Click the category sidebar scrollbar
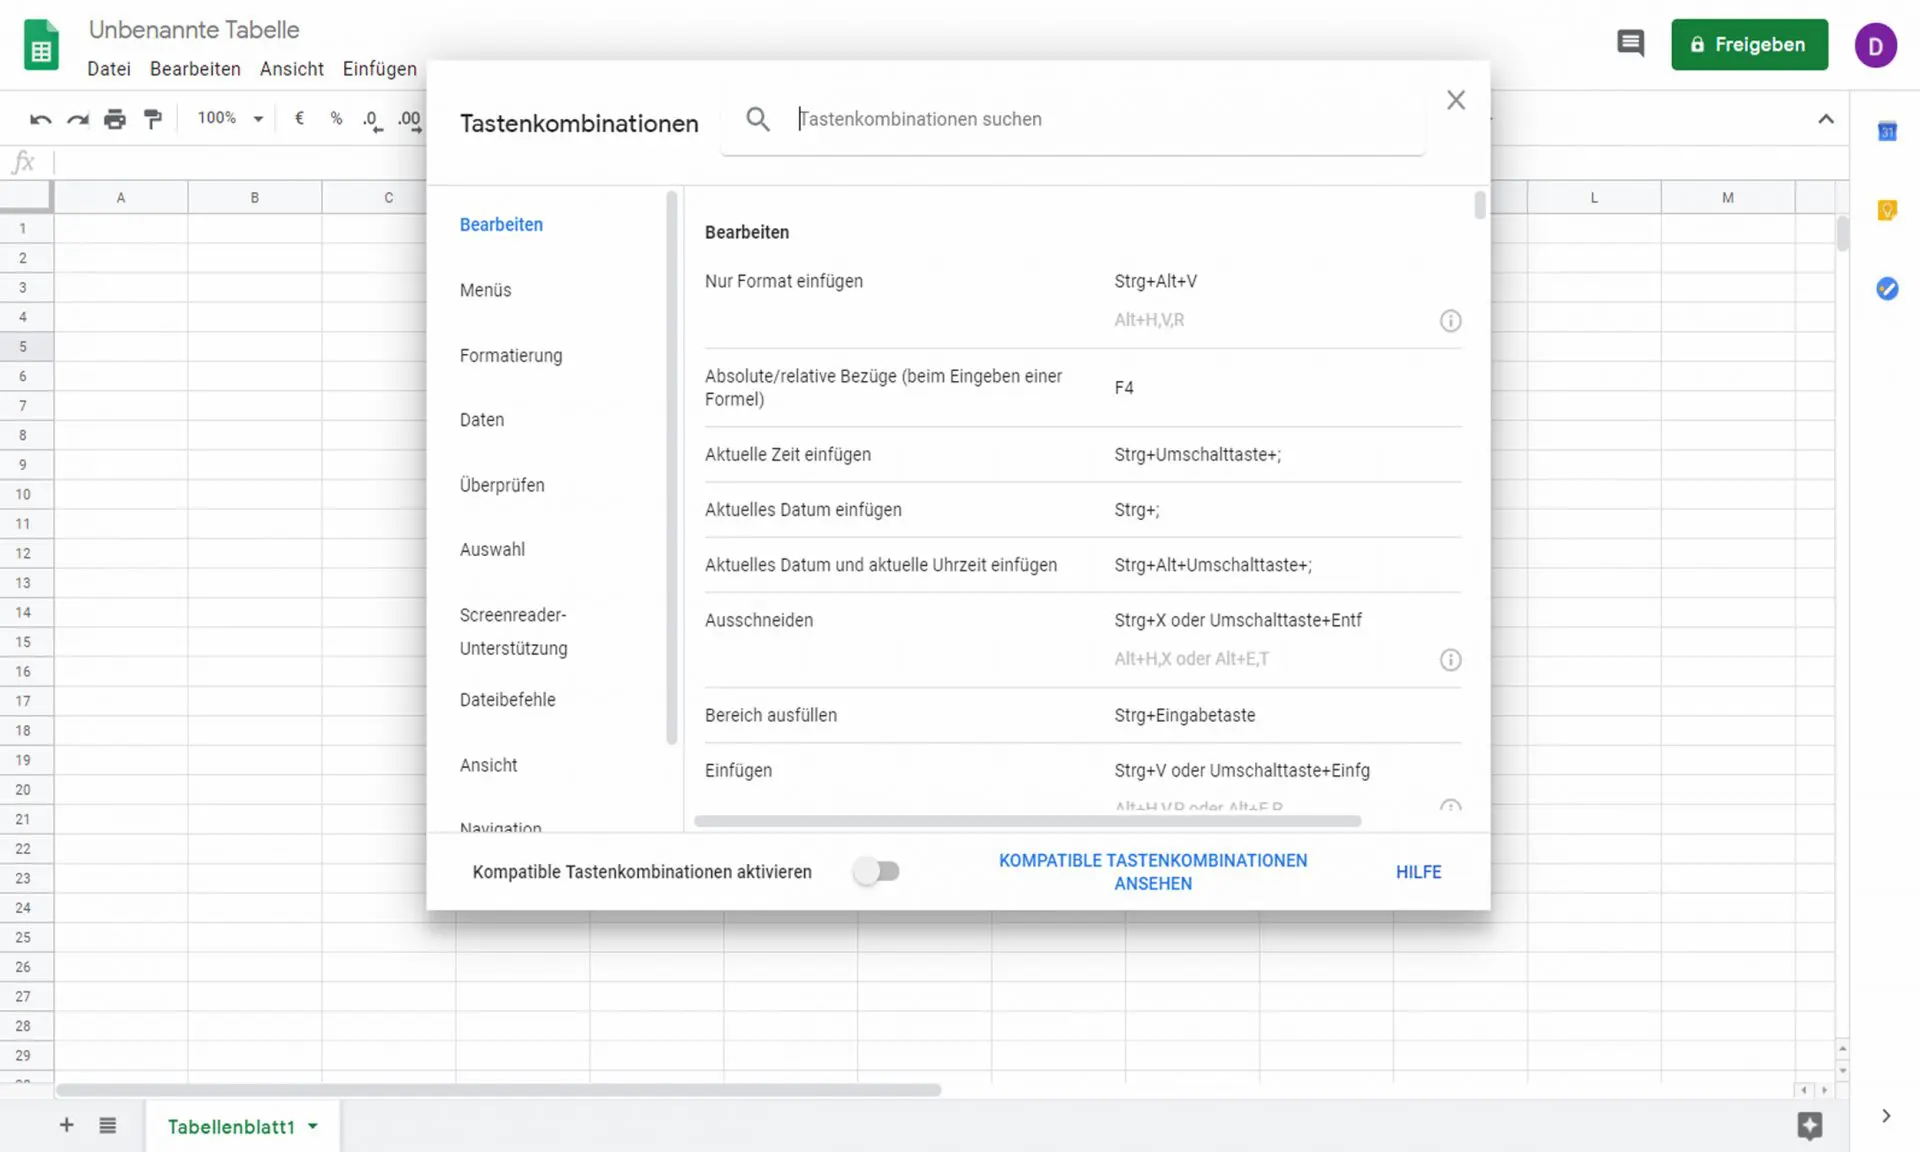 click(672, 468)
